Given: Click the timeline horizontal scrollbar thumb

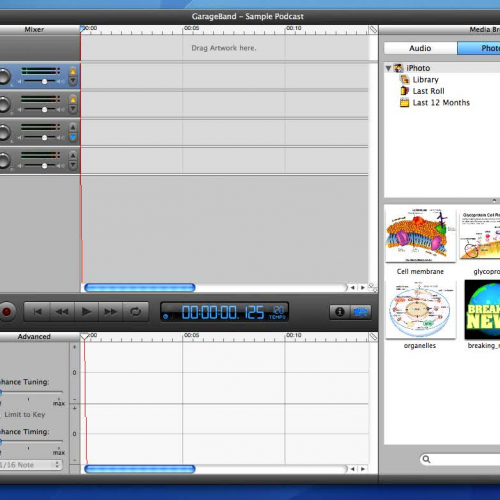Looking at the screenshot, I should pos(140,287).
